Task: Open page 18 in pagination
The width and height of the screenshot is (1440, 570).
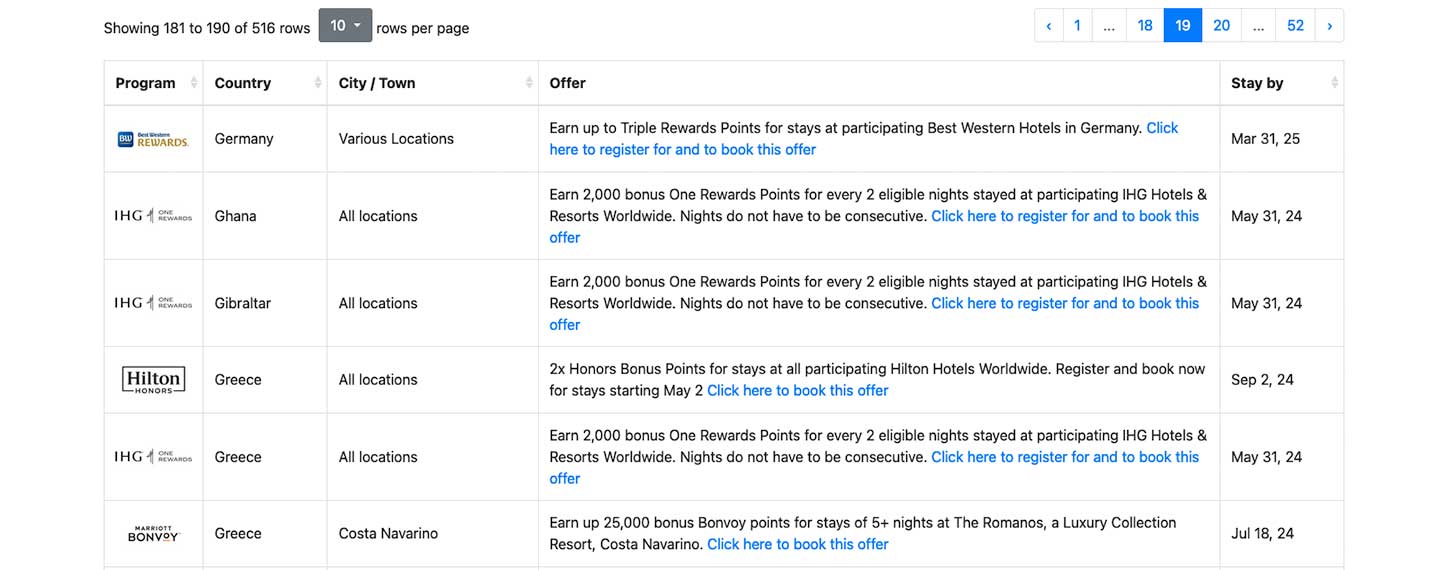Action: click(1145, 26)
